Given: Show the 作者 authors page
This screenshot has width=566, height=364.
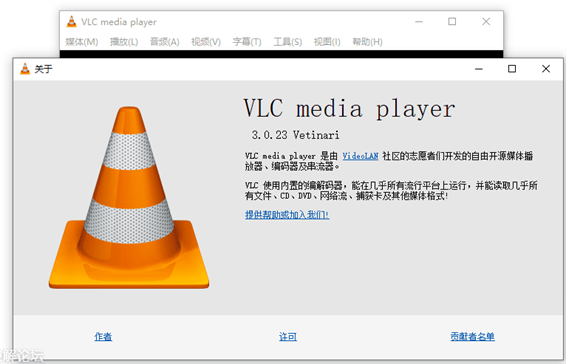Looking at the screenshot, I should pos(103,337).
